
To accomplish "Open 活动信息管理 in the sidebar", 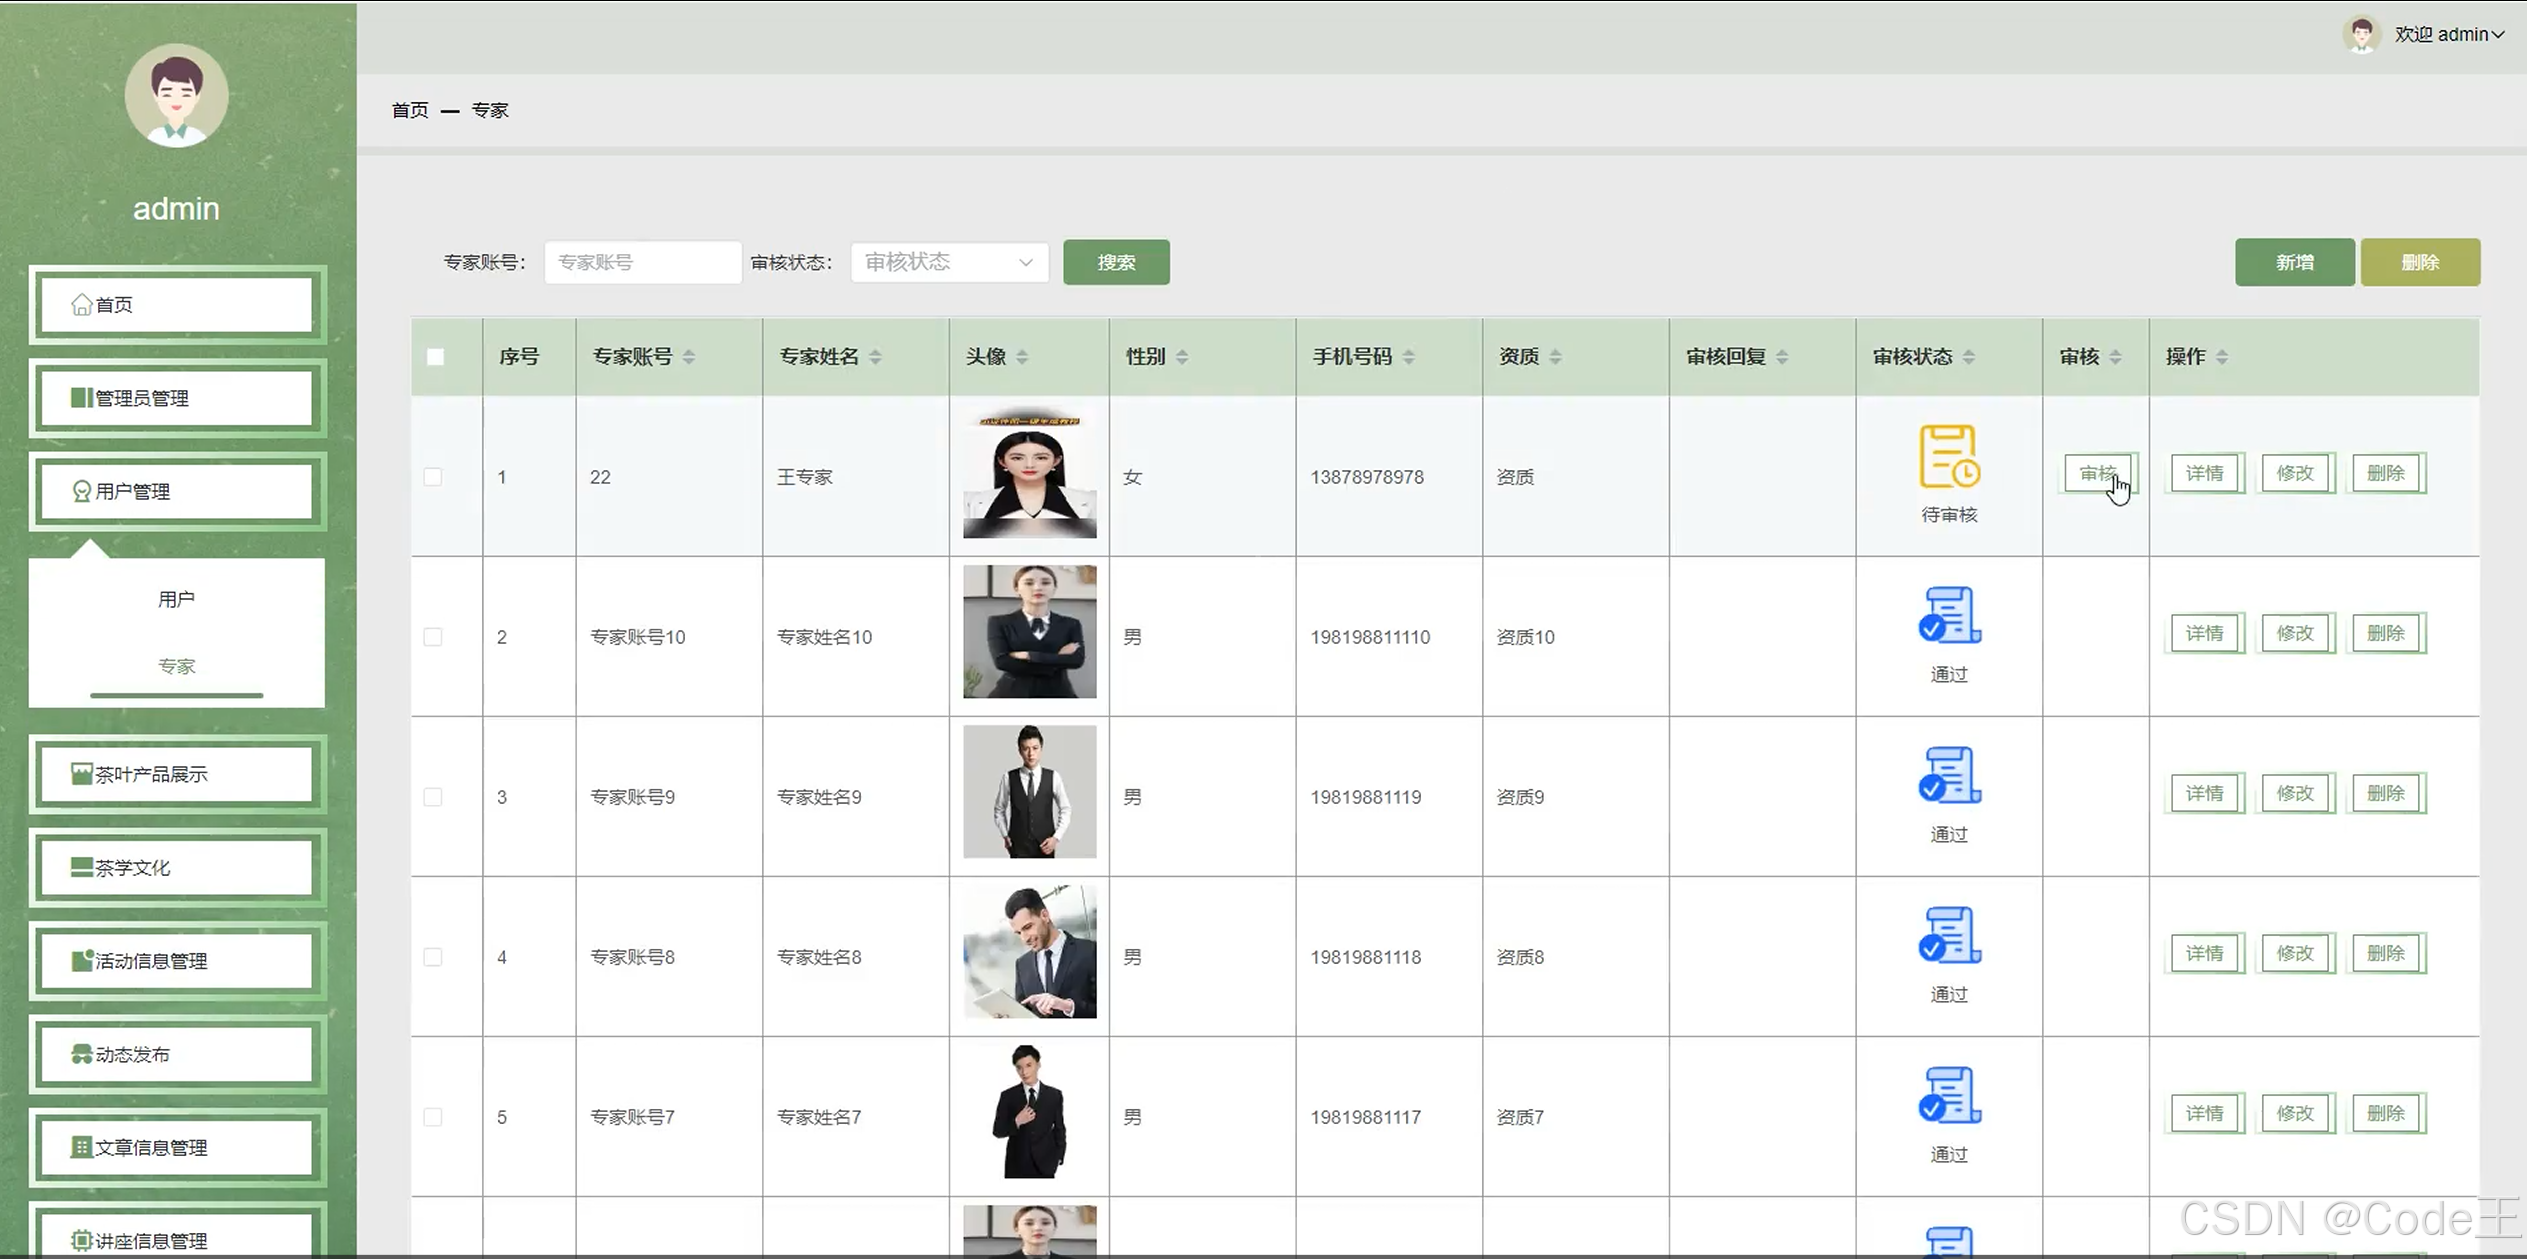I will 177,961.
